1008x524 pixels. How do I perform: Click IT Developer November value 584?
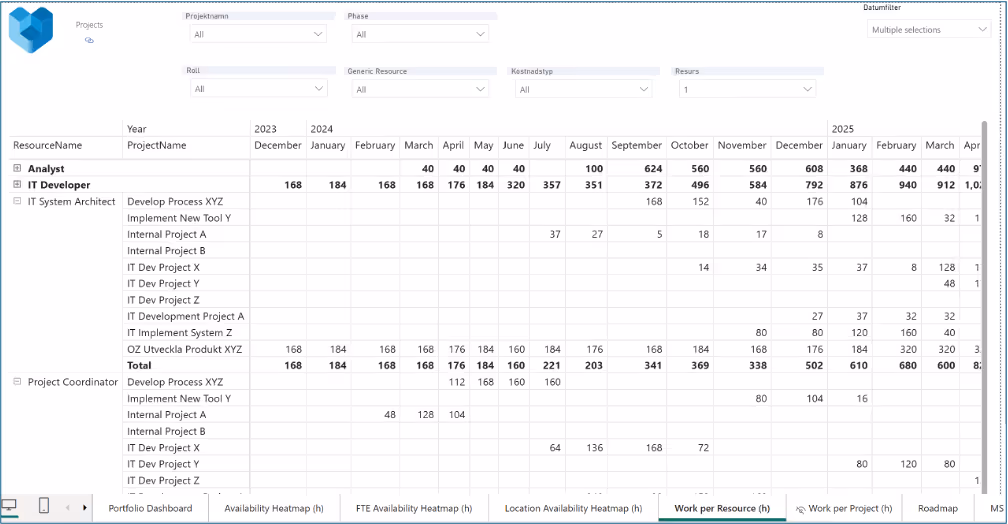(x=757, y=185)
